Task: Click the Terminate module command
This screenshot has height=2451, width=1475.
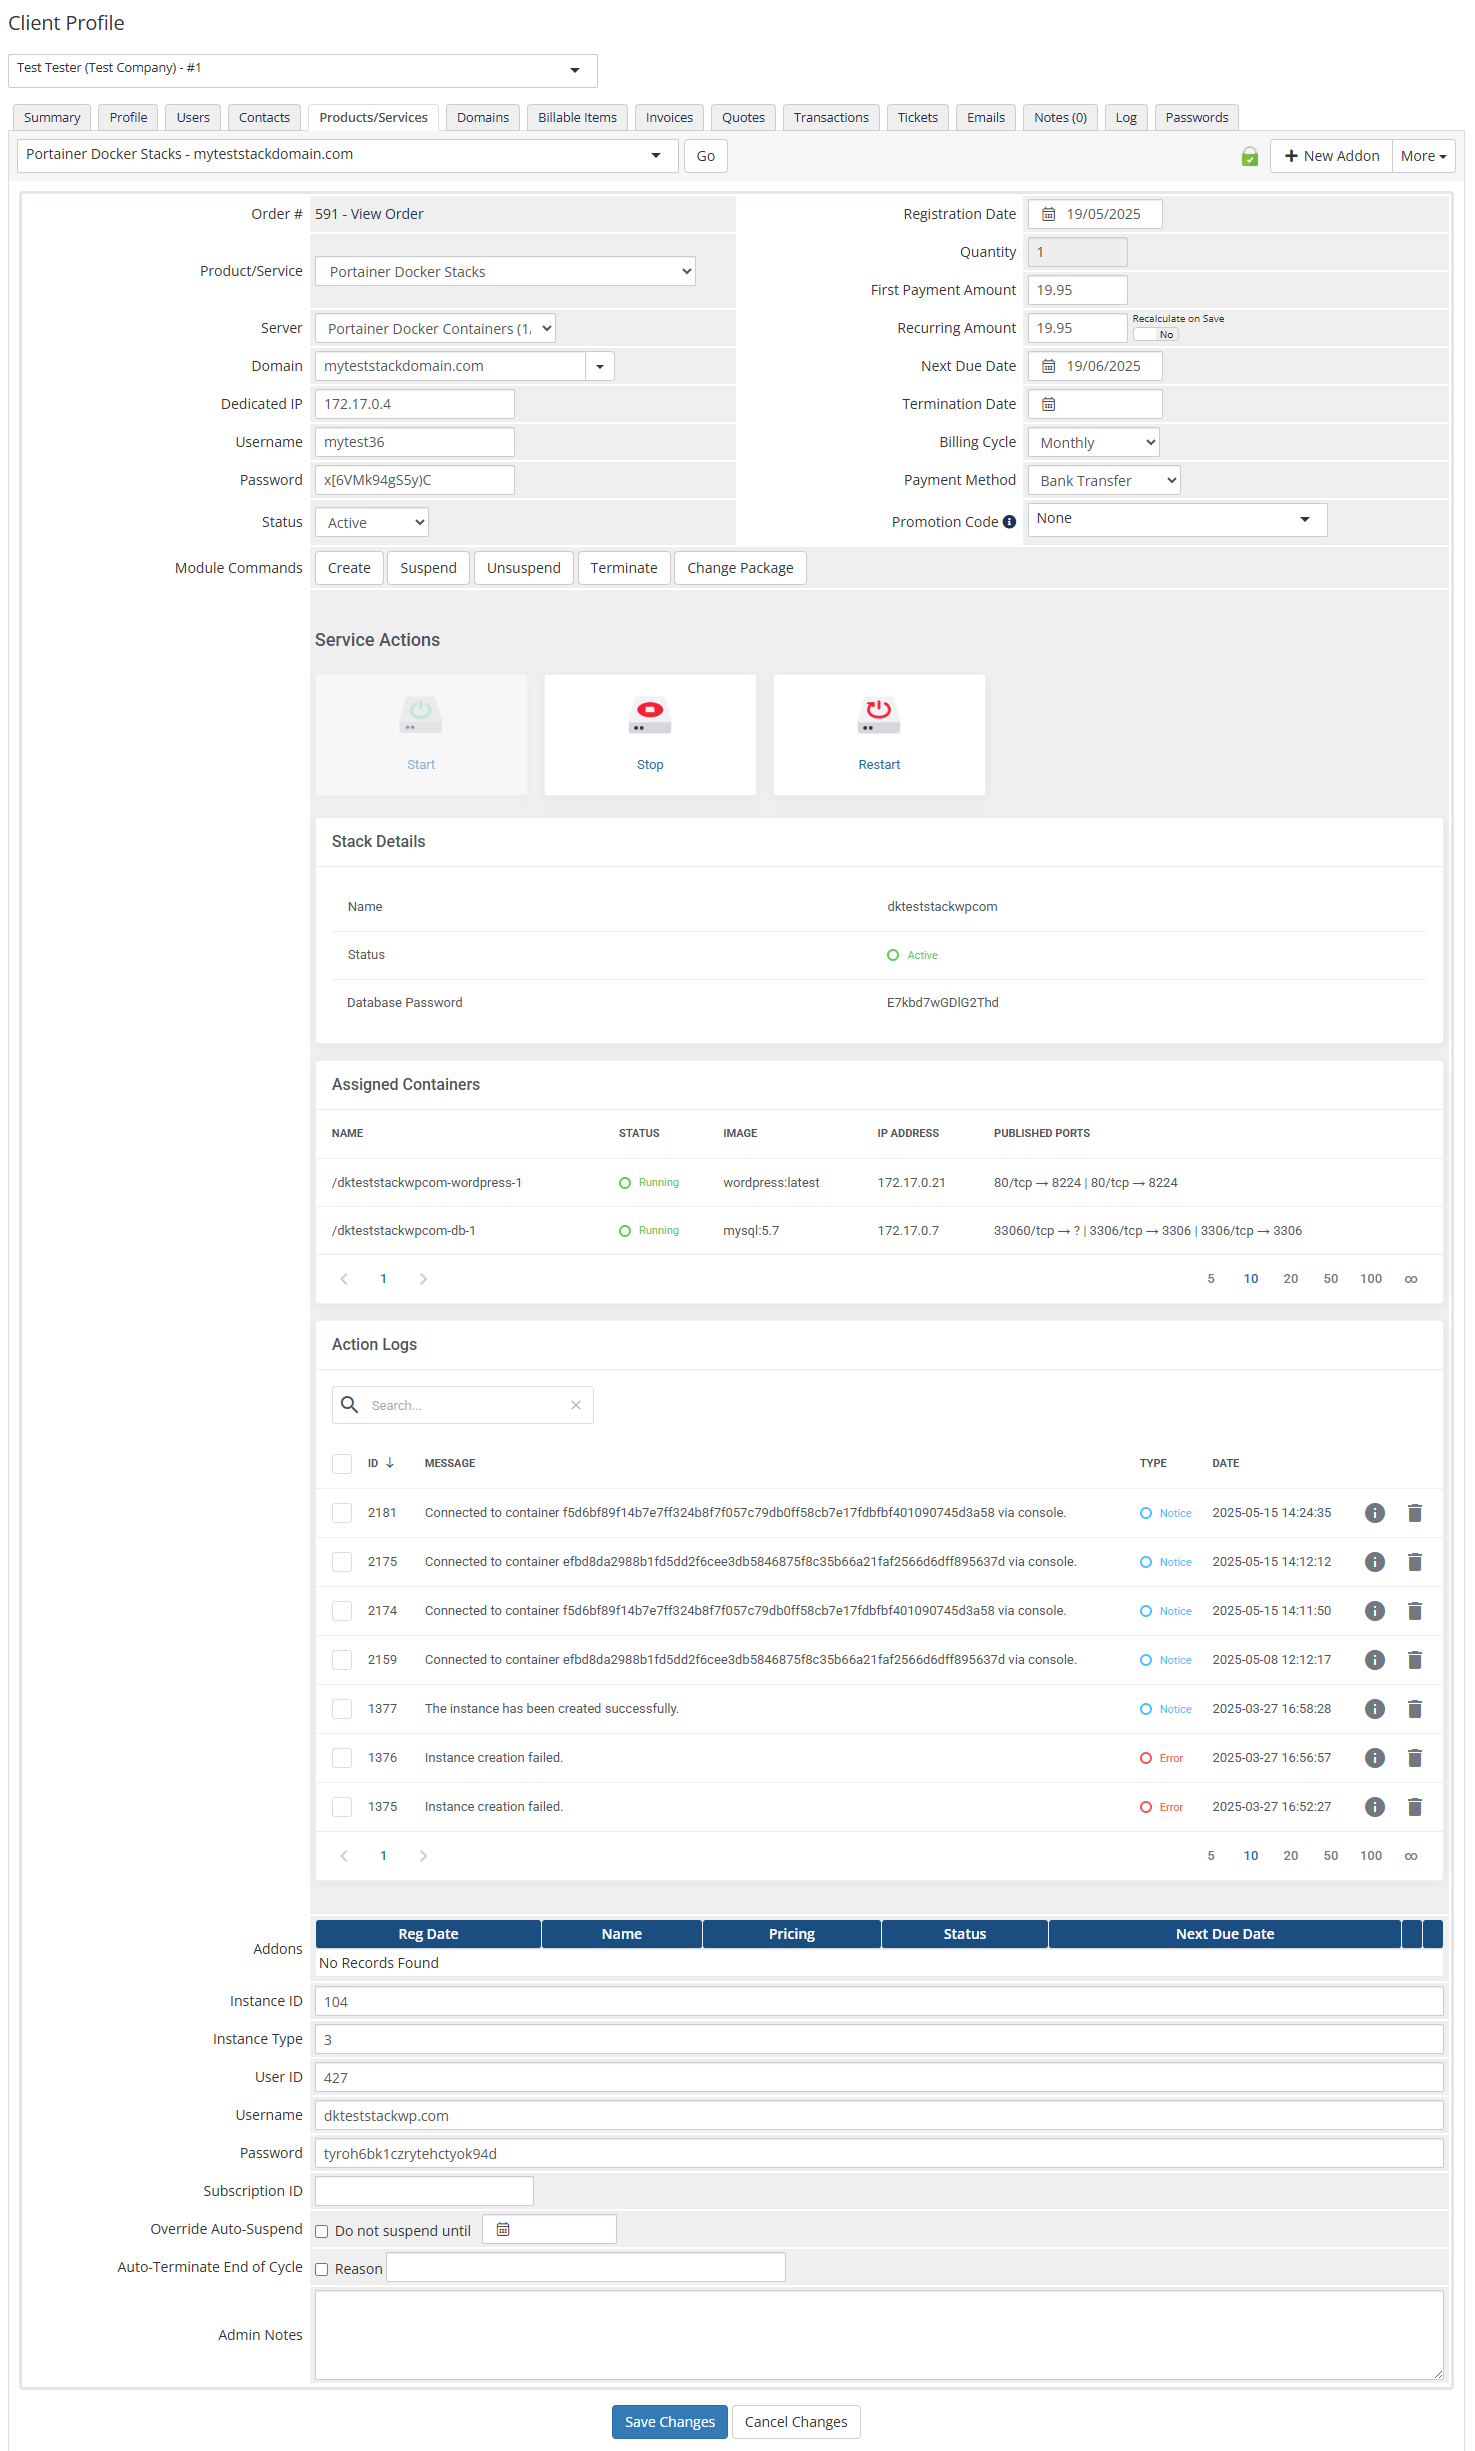Action: pyautogui.click(x=624, y=568)
